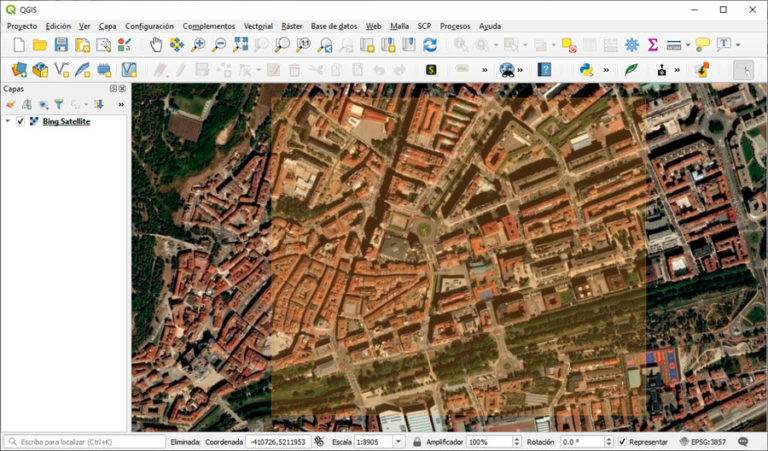Open layer styling panel in Capas
This screenshot has width=768, height=451.
(x=10, y=104)
